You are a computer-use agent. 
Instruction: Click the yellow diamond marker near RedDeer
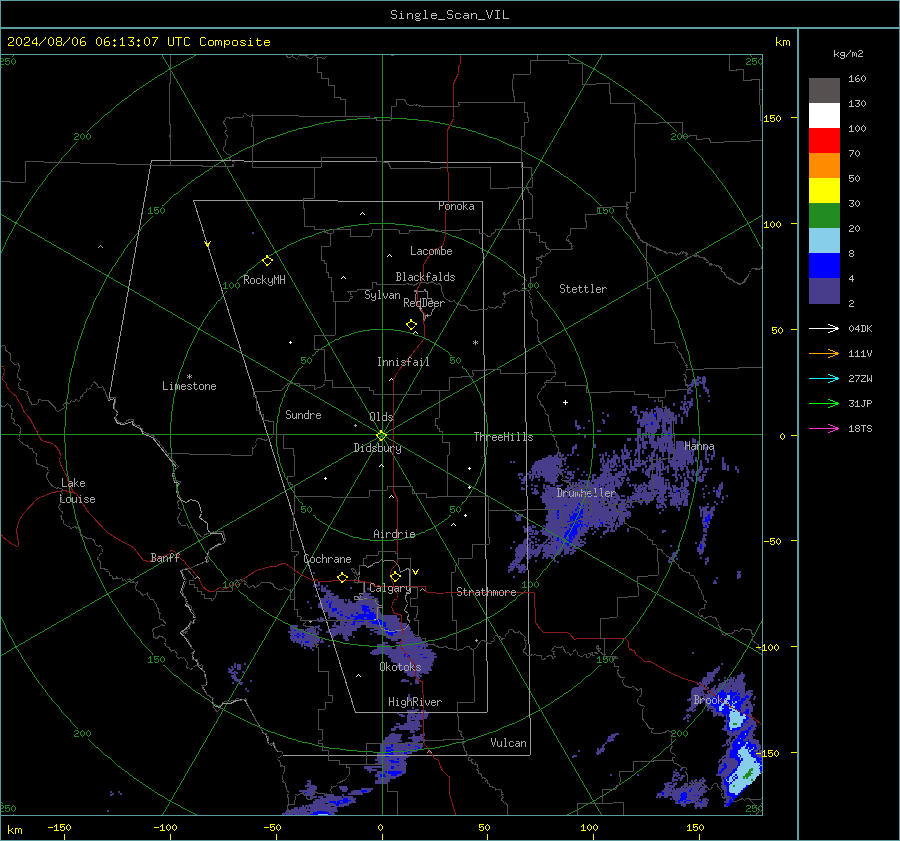[x=412, y=325]
